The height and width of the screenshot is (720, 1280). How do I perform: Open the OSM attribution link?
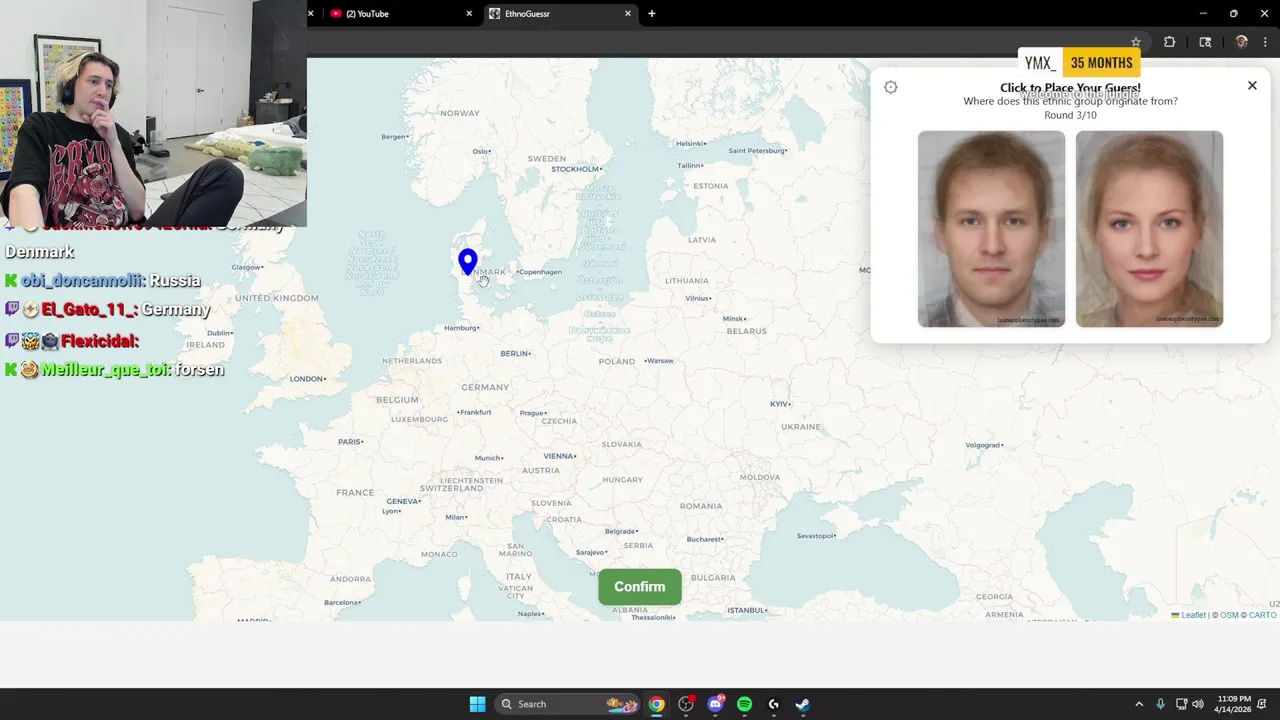(x=1229, y=615)
